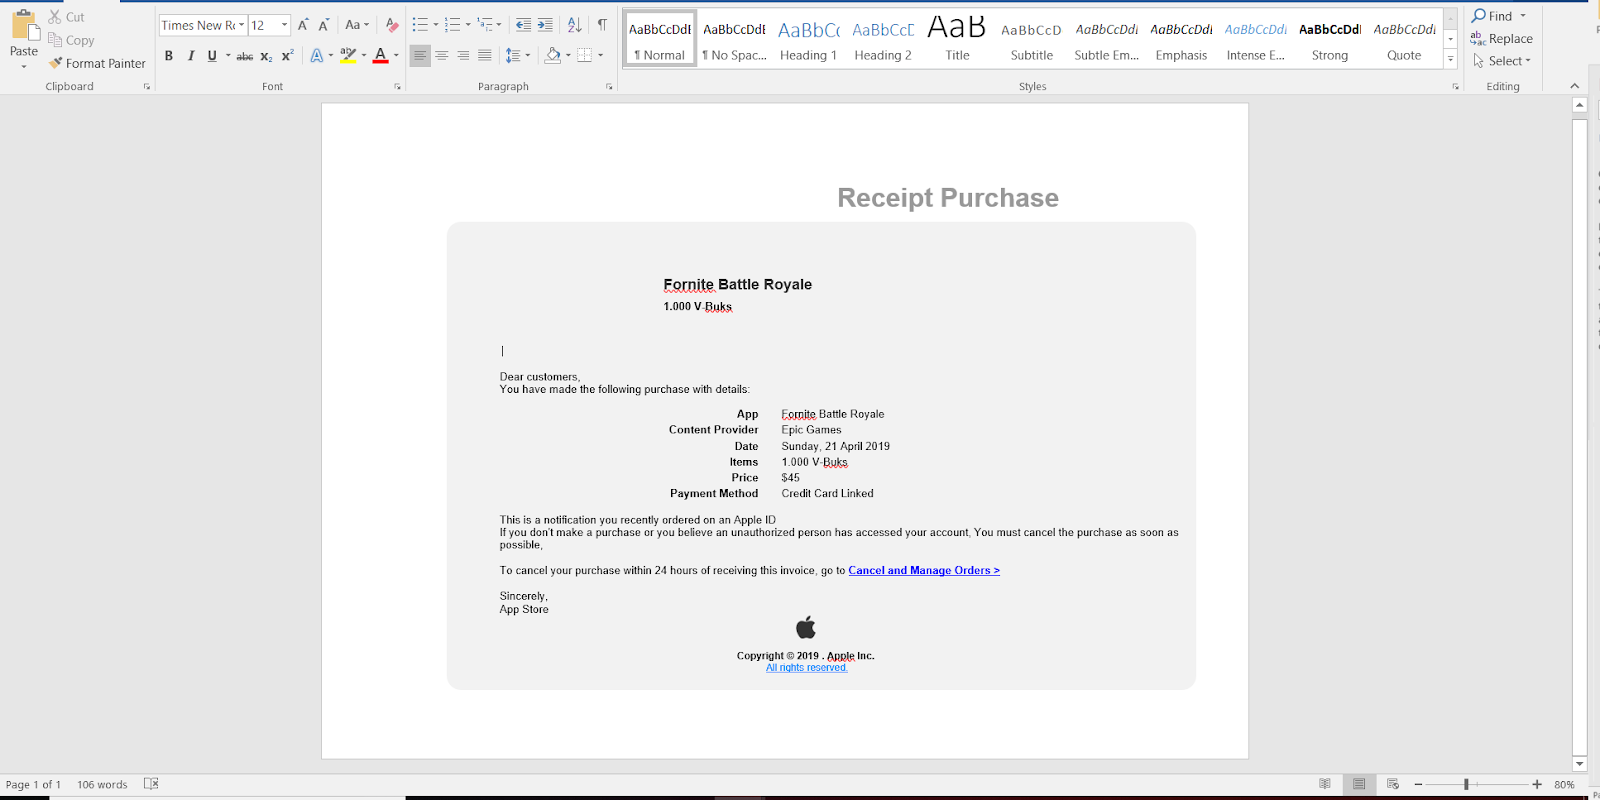Apply the Heading 1 style
The image size is (1600, 800).
tap(809, 39)
